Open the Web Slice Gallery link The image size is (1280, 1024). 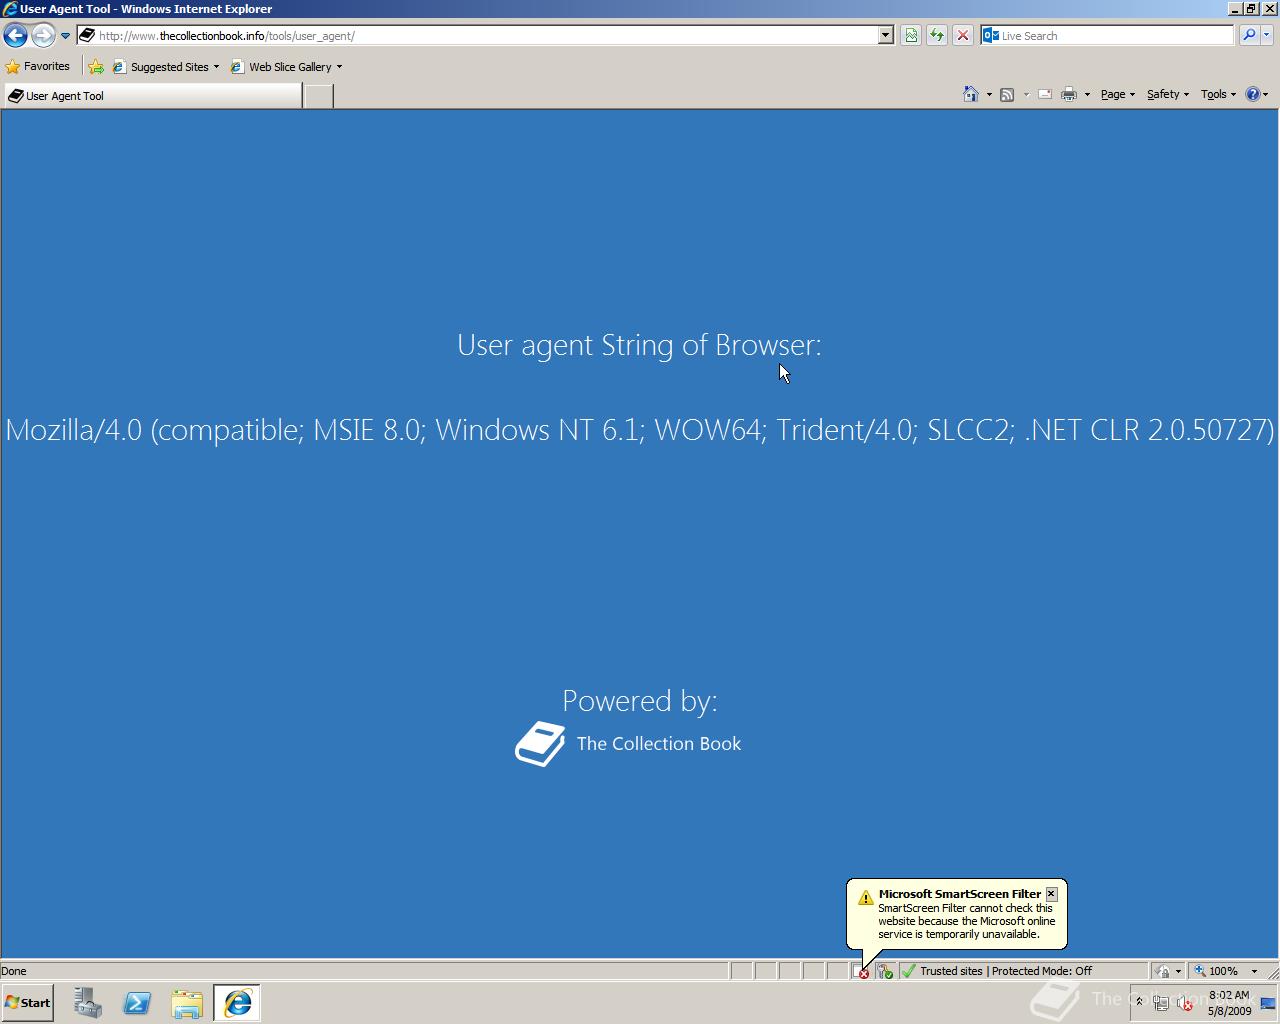pos(282,67)
